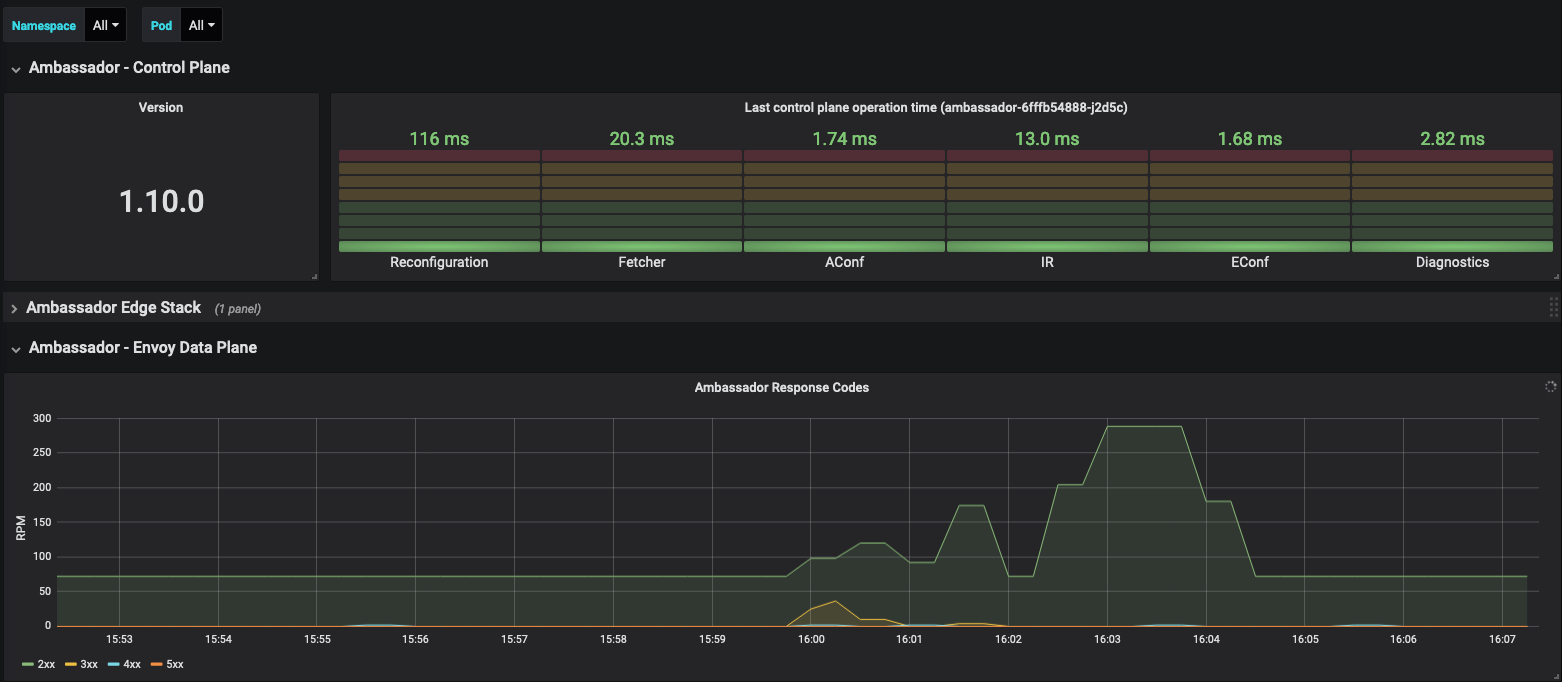
Task: Click the Pod variable label
Action: click(161, 25)
